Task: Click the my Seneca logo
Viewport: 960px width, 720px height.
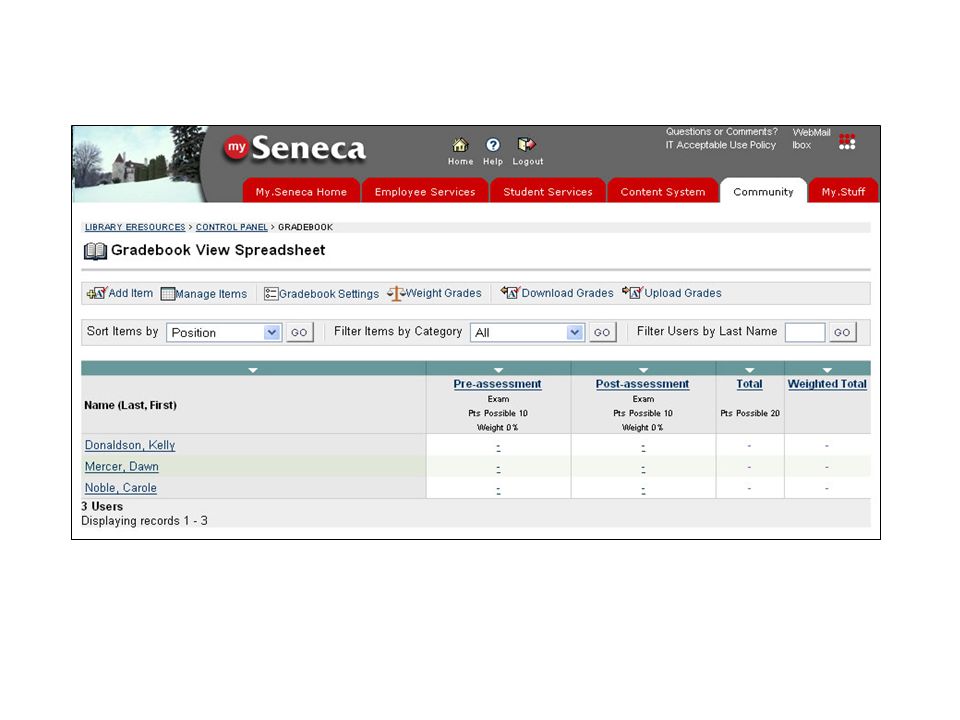Action: pos(294,148)
